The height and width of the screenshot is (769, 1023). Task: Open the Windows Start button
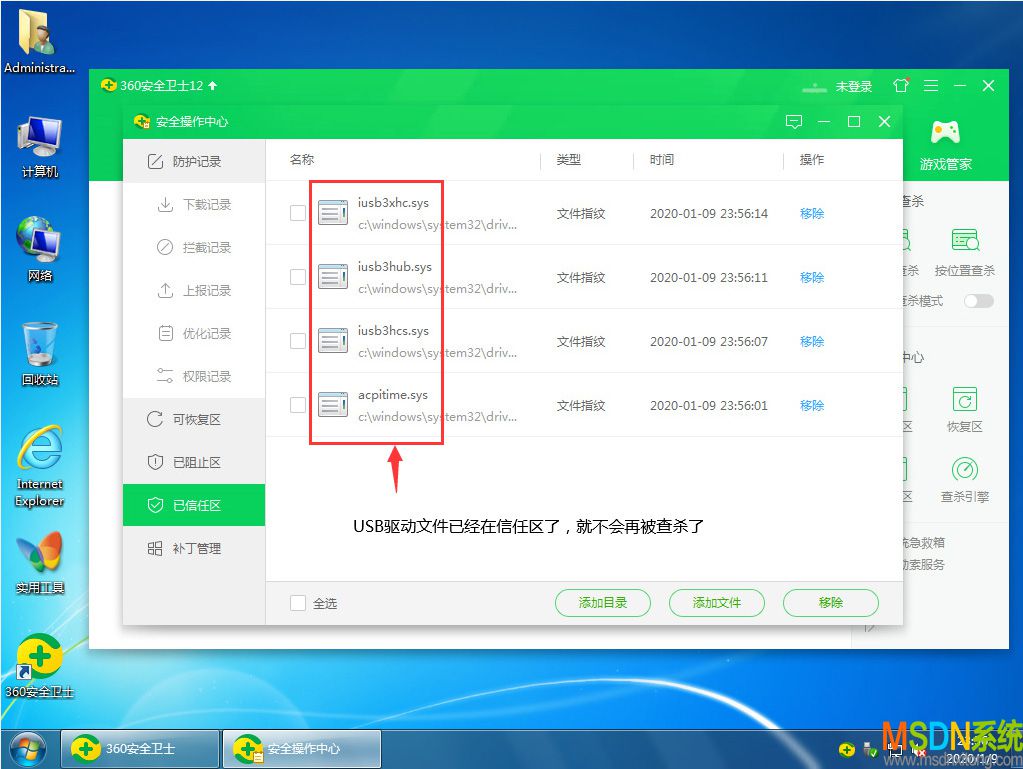[26, 749]
